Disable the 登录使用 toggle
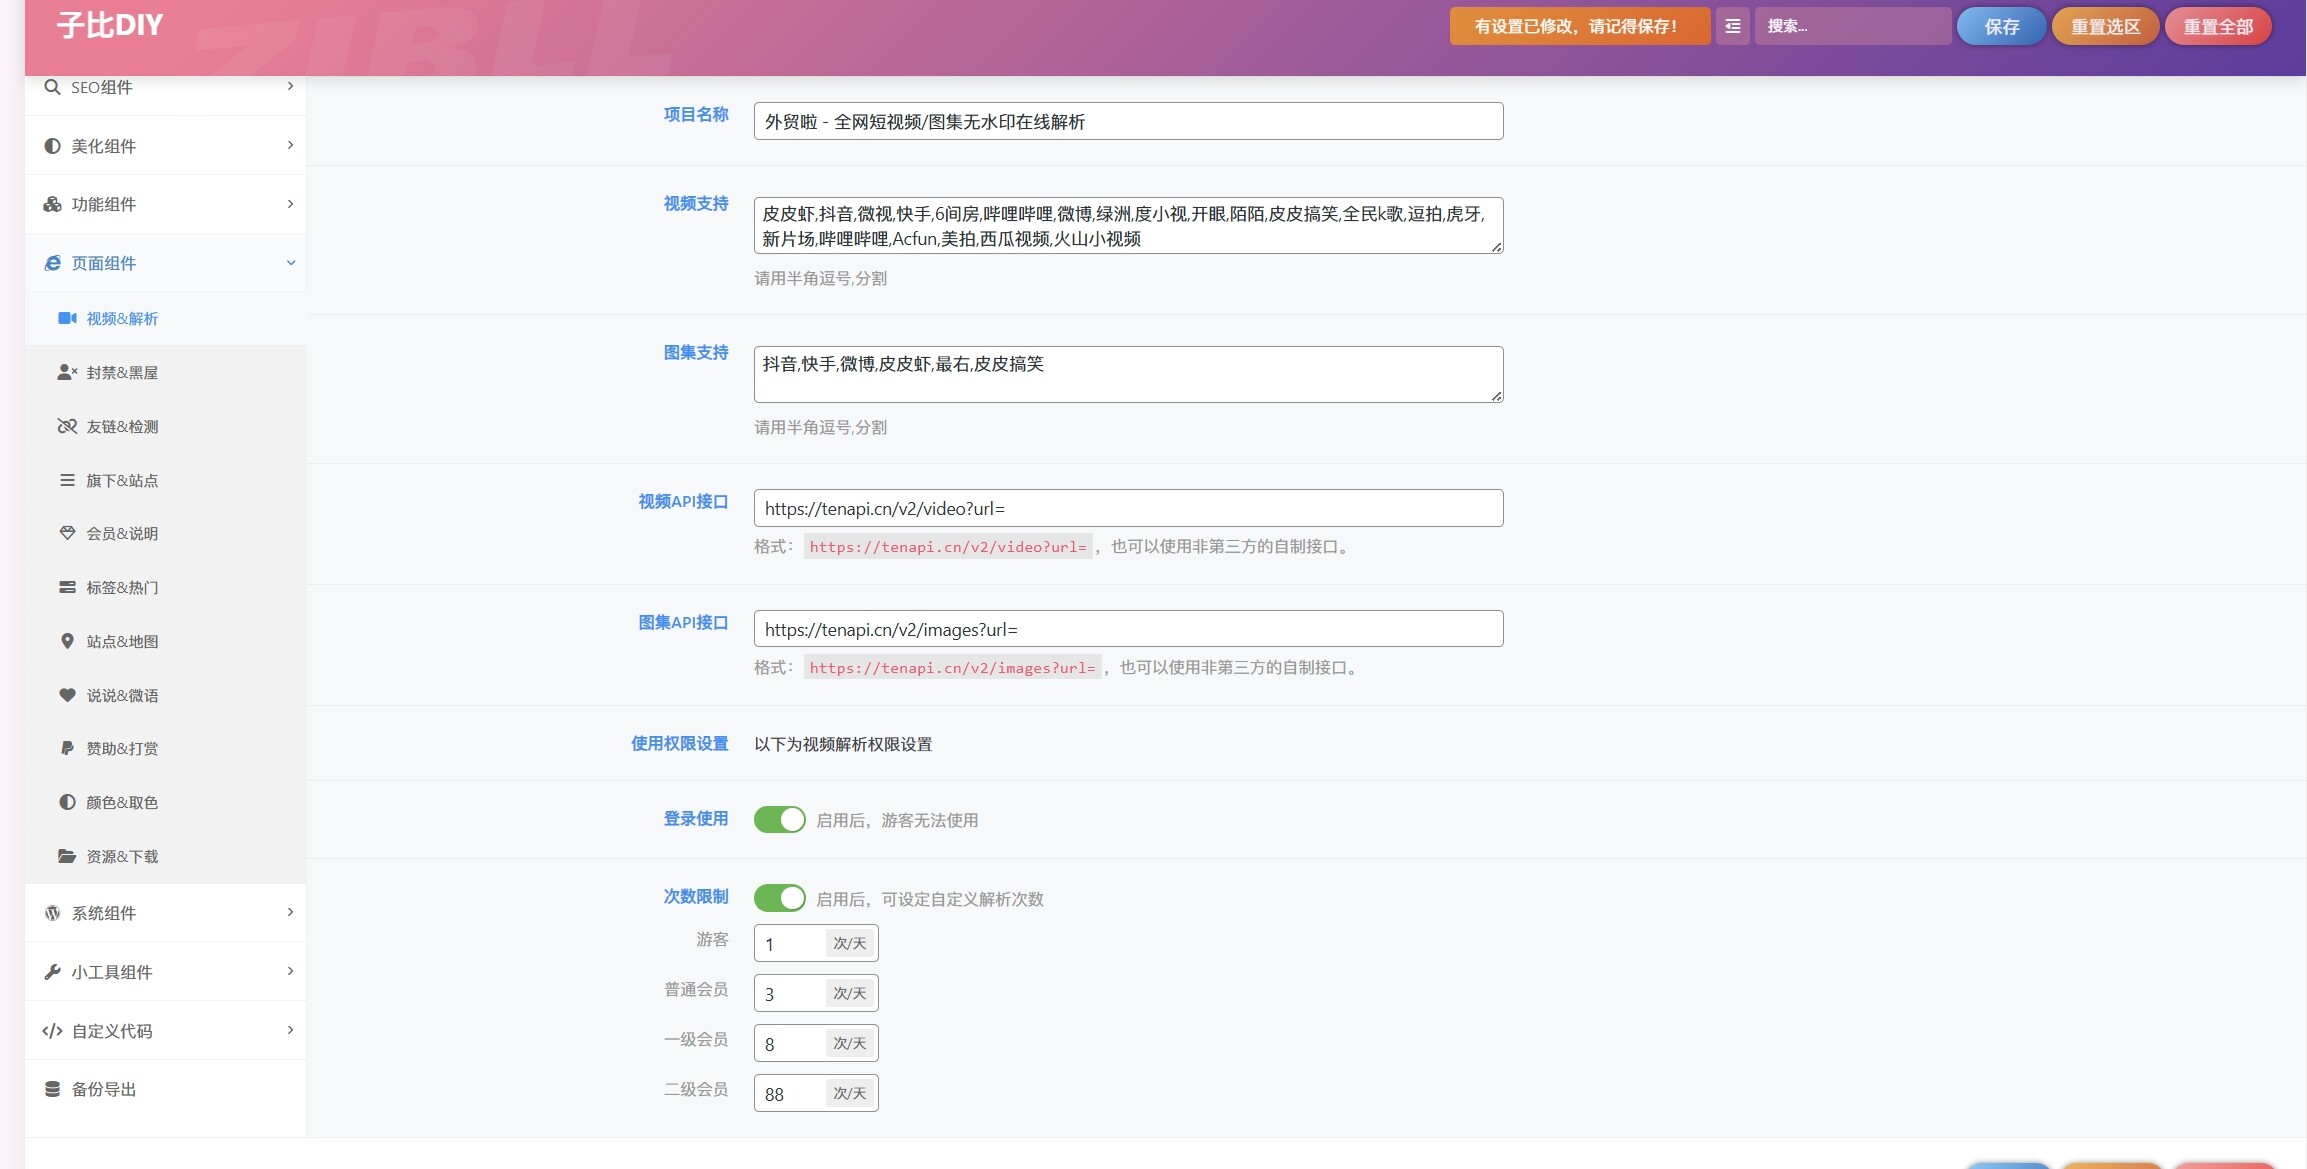Screen dimensions: 2307x1169 (780, 819)
